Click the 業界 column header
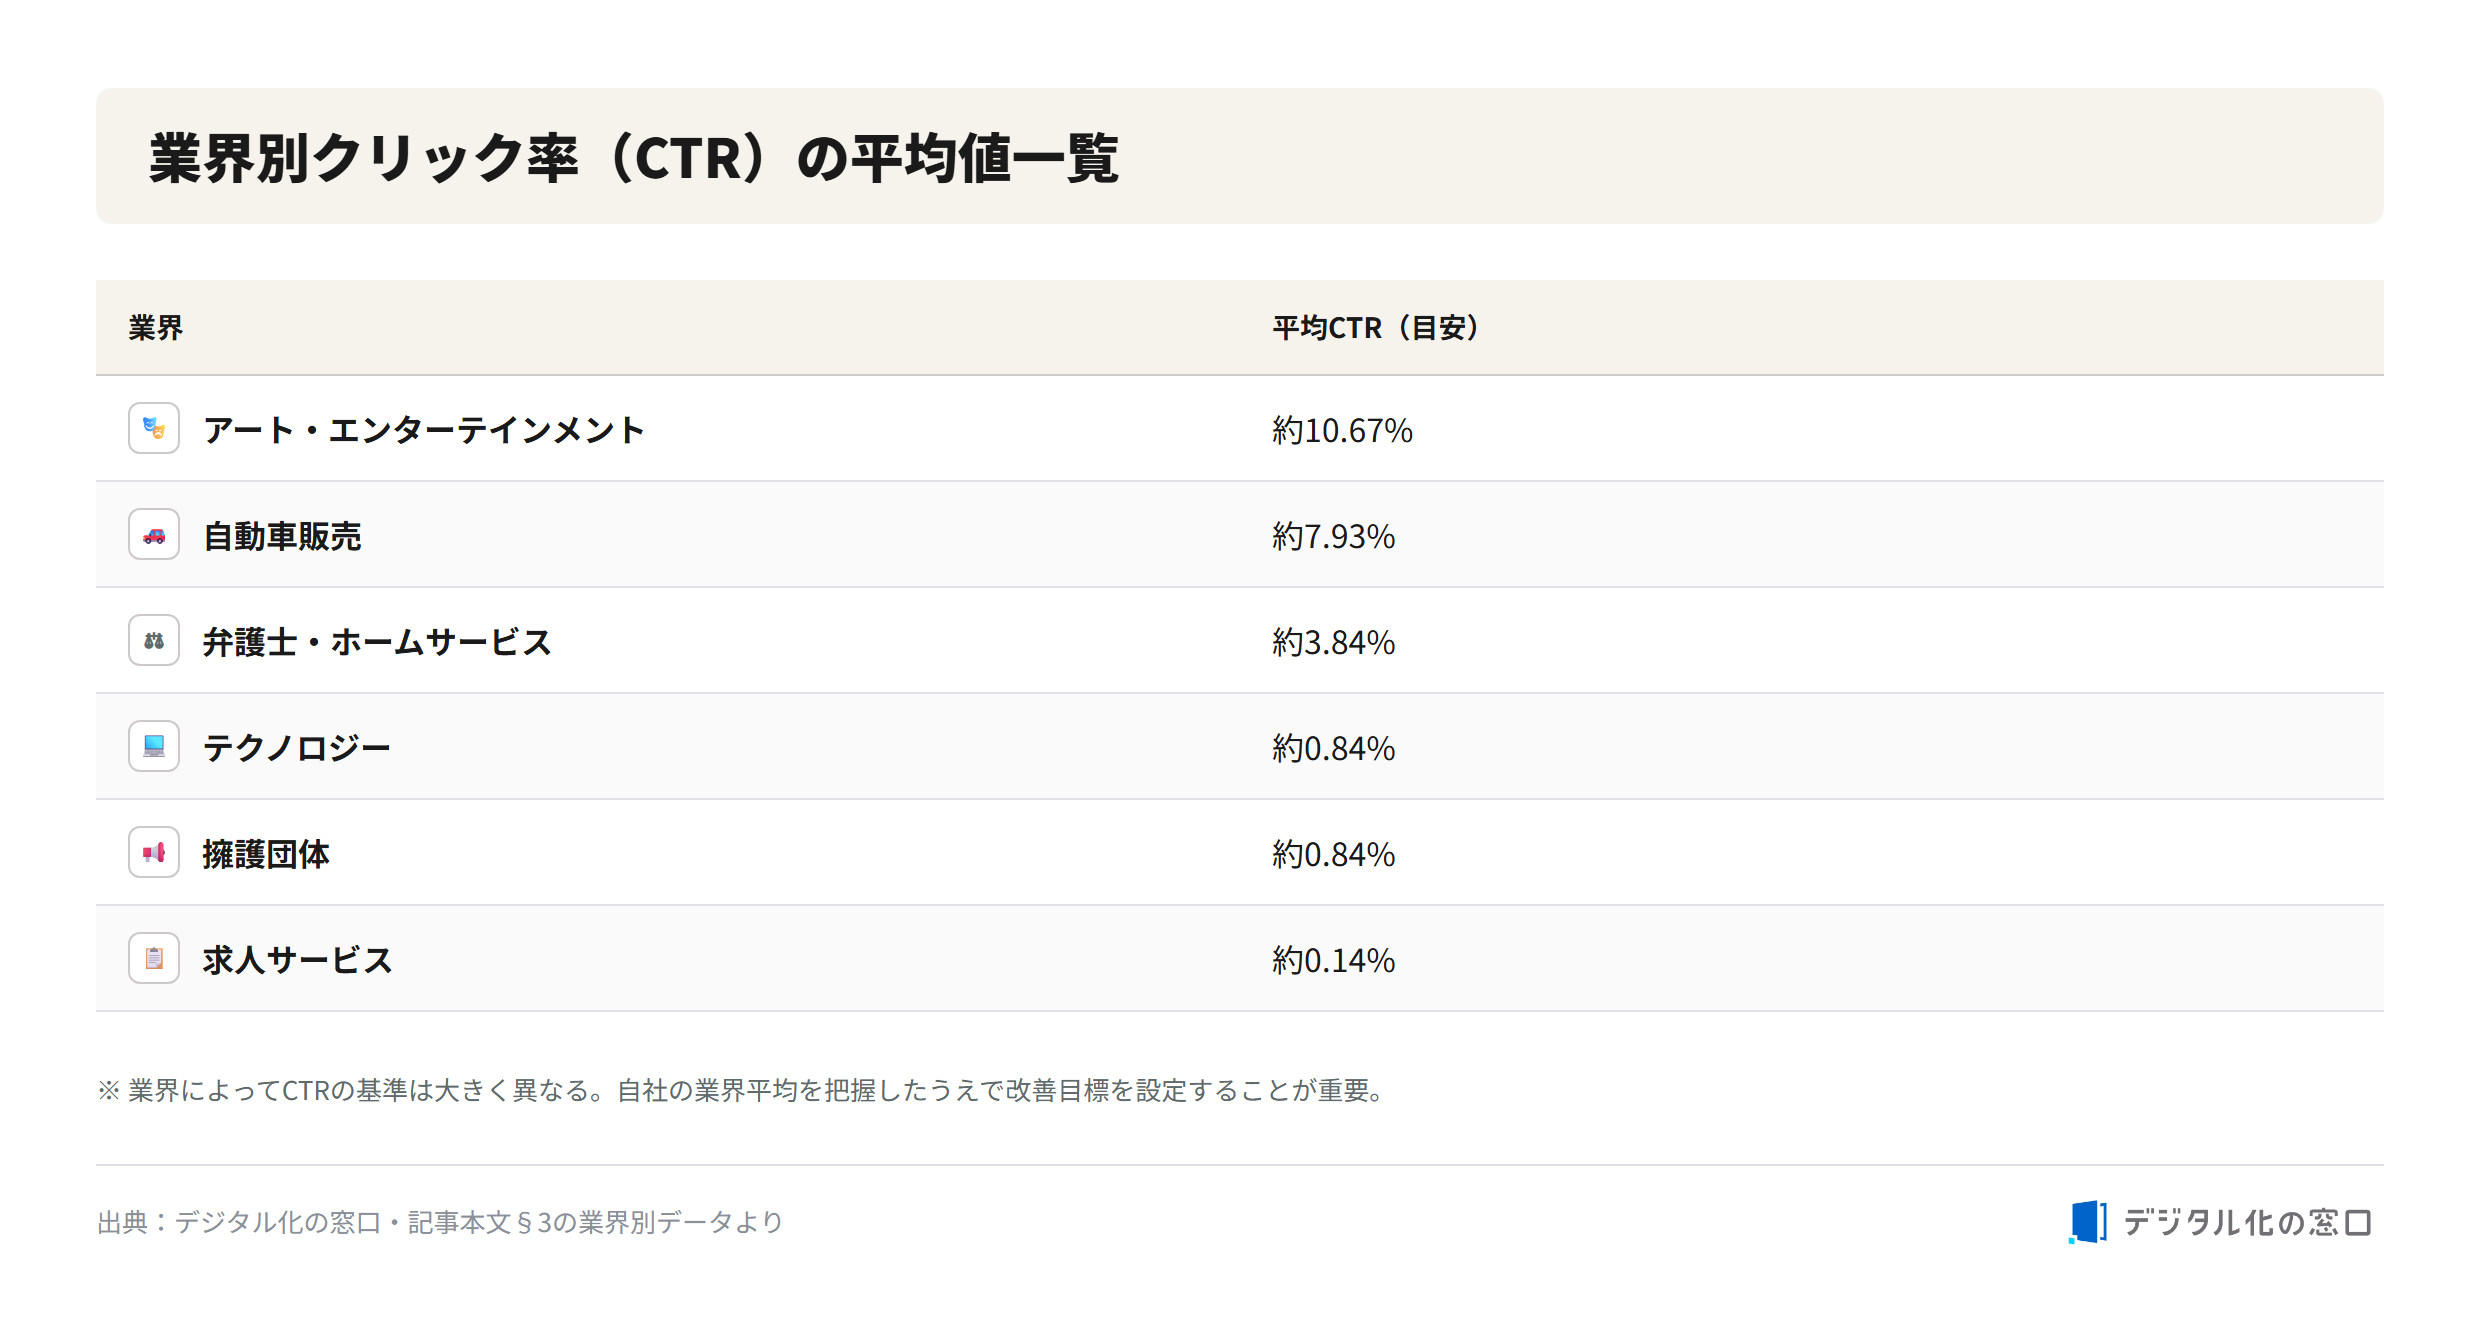 [x=156, y=328]
